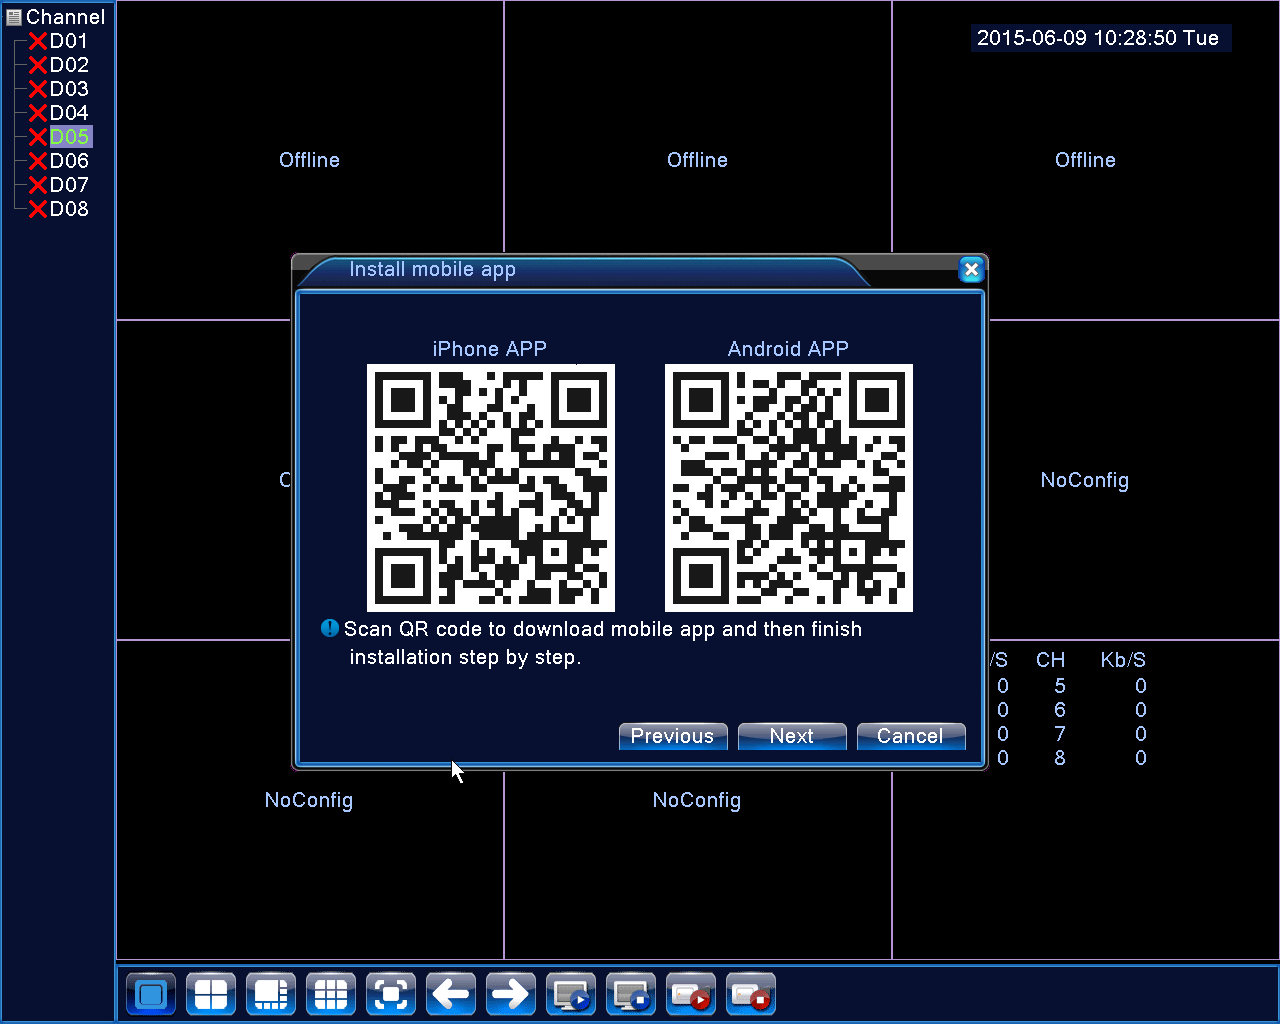Stop tour with monitor stop icon
This screenshot has height=1024, width=1280.
(x=631, y=995)
